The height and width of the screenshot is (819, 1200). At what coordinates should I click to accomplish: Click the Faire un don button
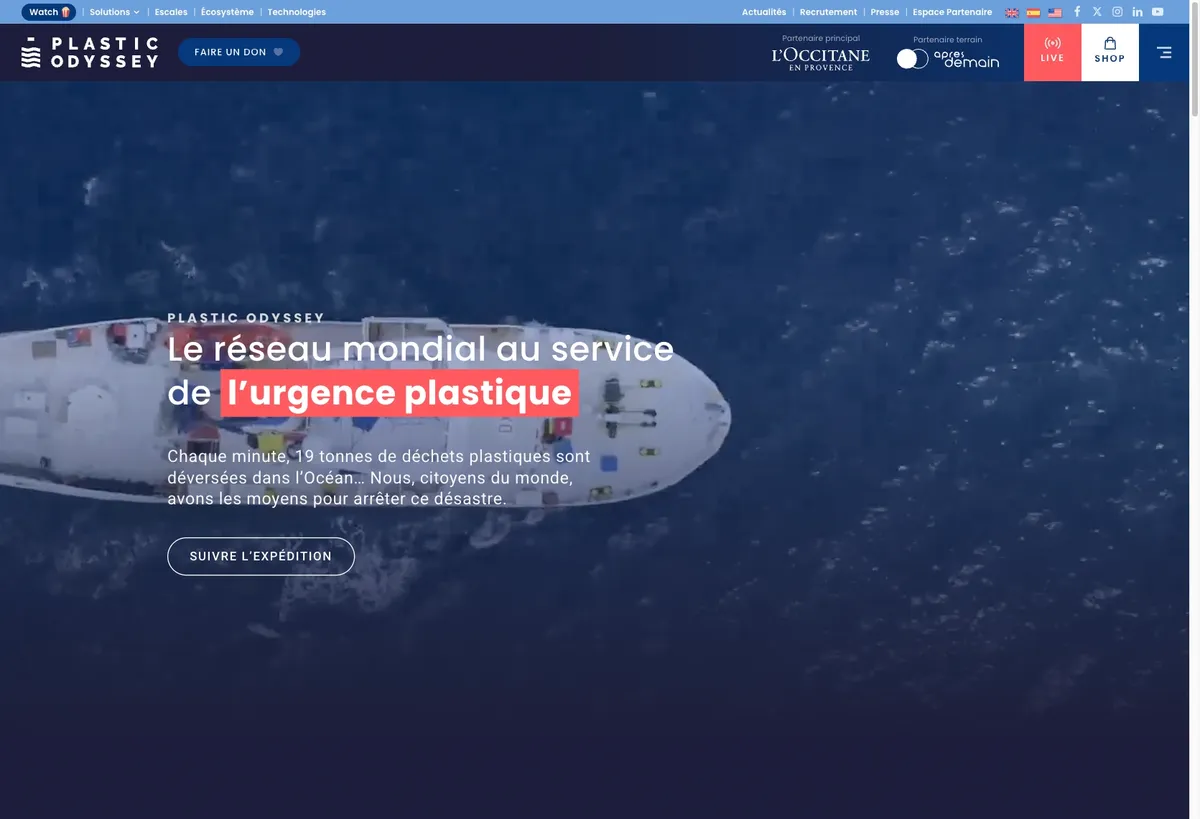click(239, 52)
